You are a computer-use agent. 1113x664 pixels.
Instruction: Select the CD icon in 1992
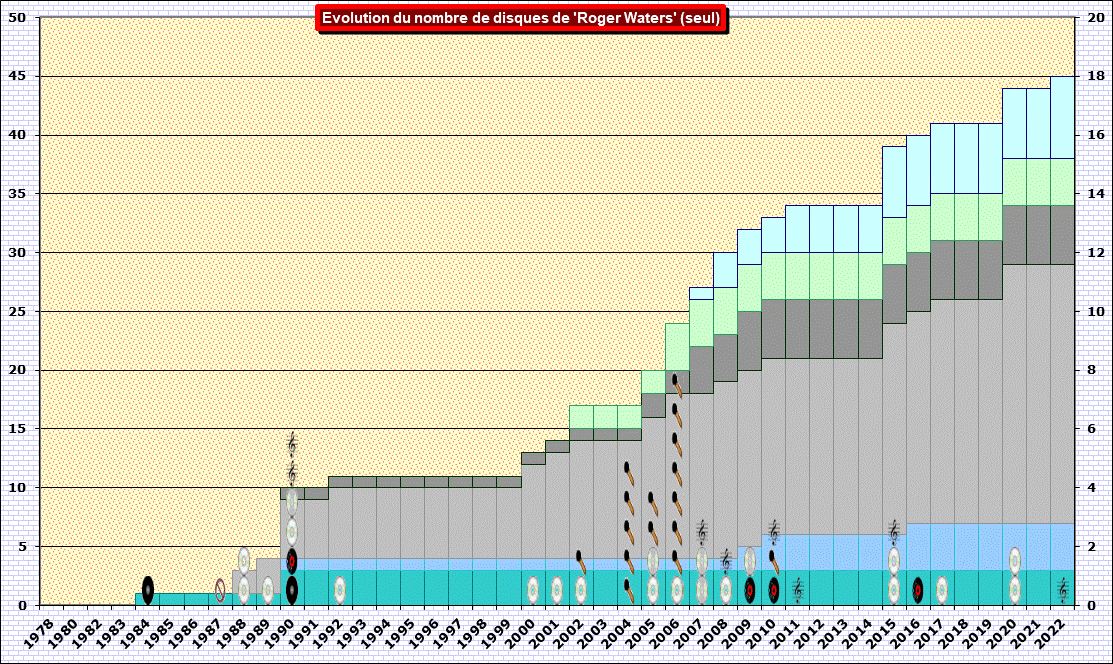[x=340, y=590]
